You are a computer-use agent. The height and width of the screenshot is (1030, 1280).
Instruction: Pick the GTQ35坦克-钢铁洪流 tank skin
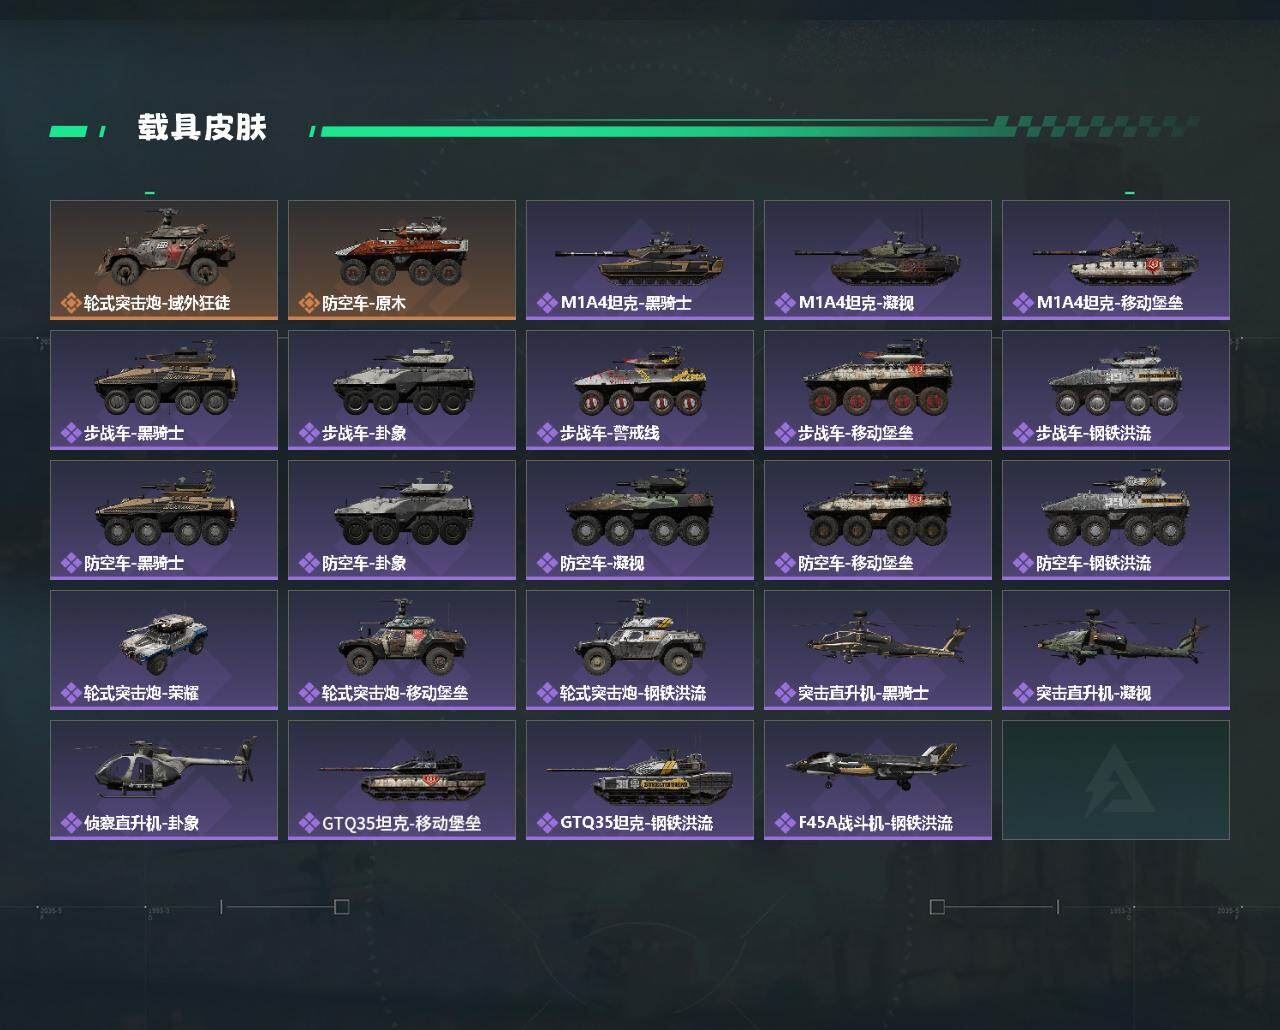pyautogui.click(x=640, y=780)
